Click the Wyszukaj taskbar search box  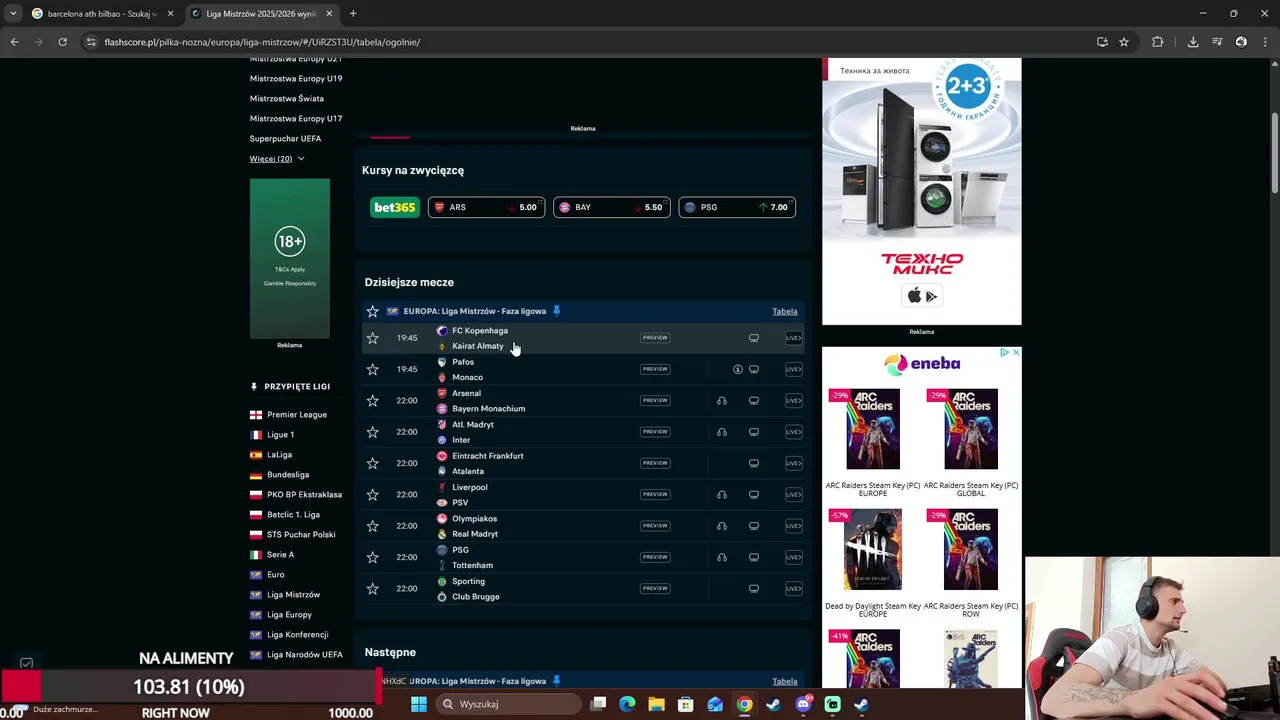(507, 704)
